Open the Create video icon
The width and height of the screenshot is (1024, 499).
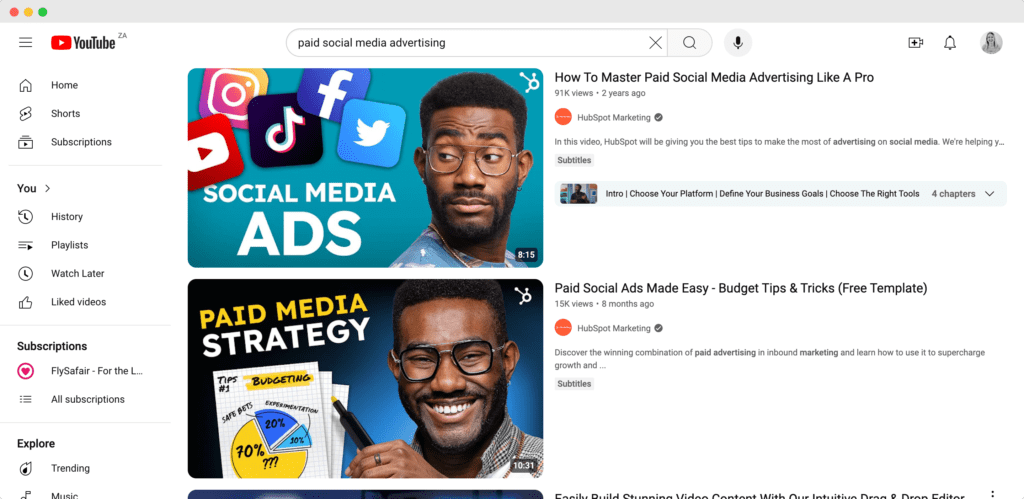(x=916, y=43)
